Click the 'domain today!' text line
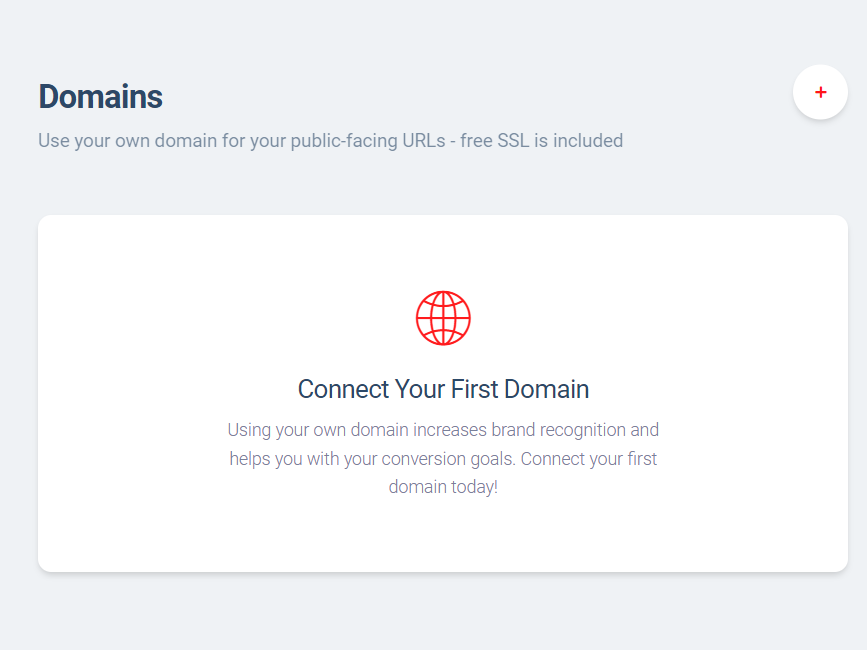 tap(443, 487)
